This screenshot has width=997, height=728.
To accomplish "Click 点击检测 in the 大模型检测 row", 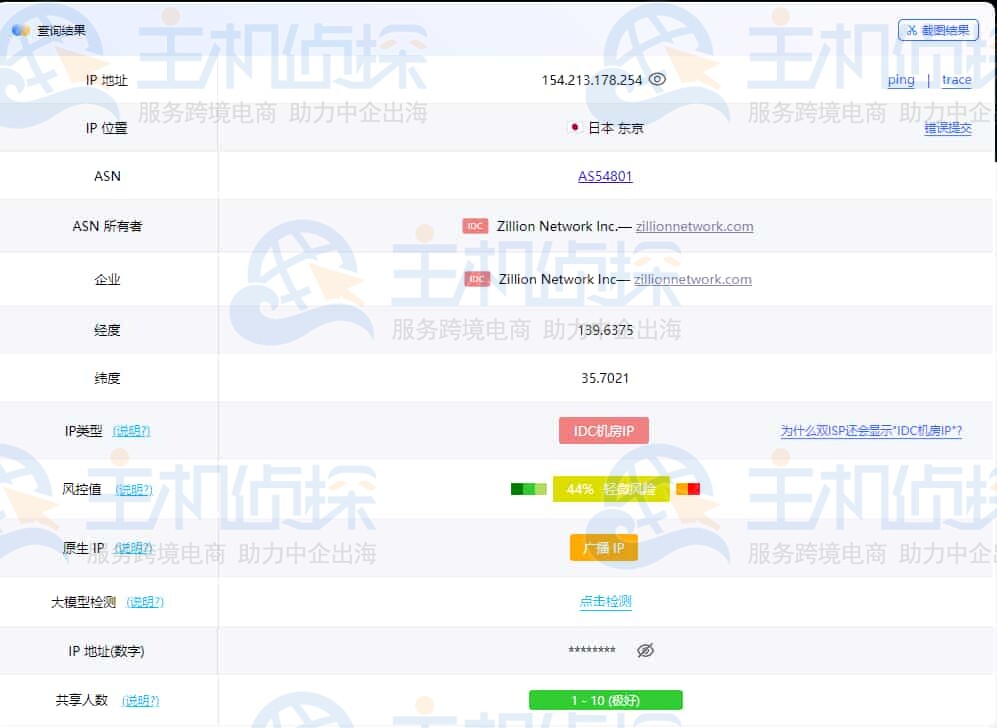I will click(x=604, y=602).
